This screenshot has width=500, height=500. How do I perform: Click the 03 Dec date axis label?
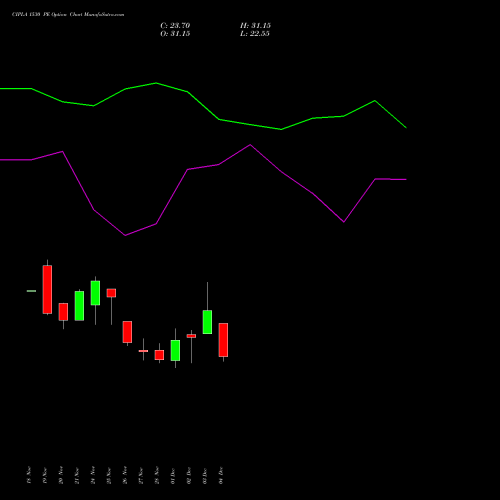205,475
